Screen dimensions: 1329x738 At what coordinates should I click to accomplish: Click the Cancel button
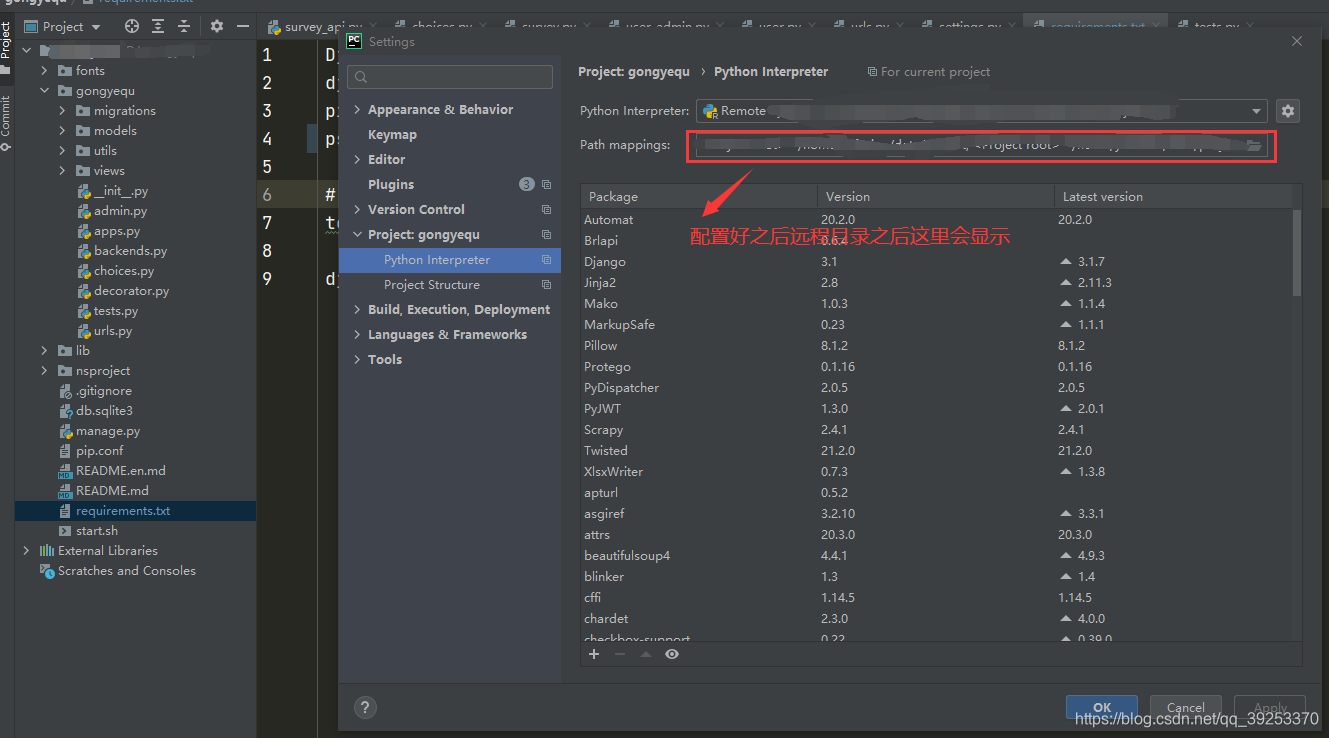coord(1186,707)
